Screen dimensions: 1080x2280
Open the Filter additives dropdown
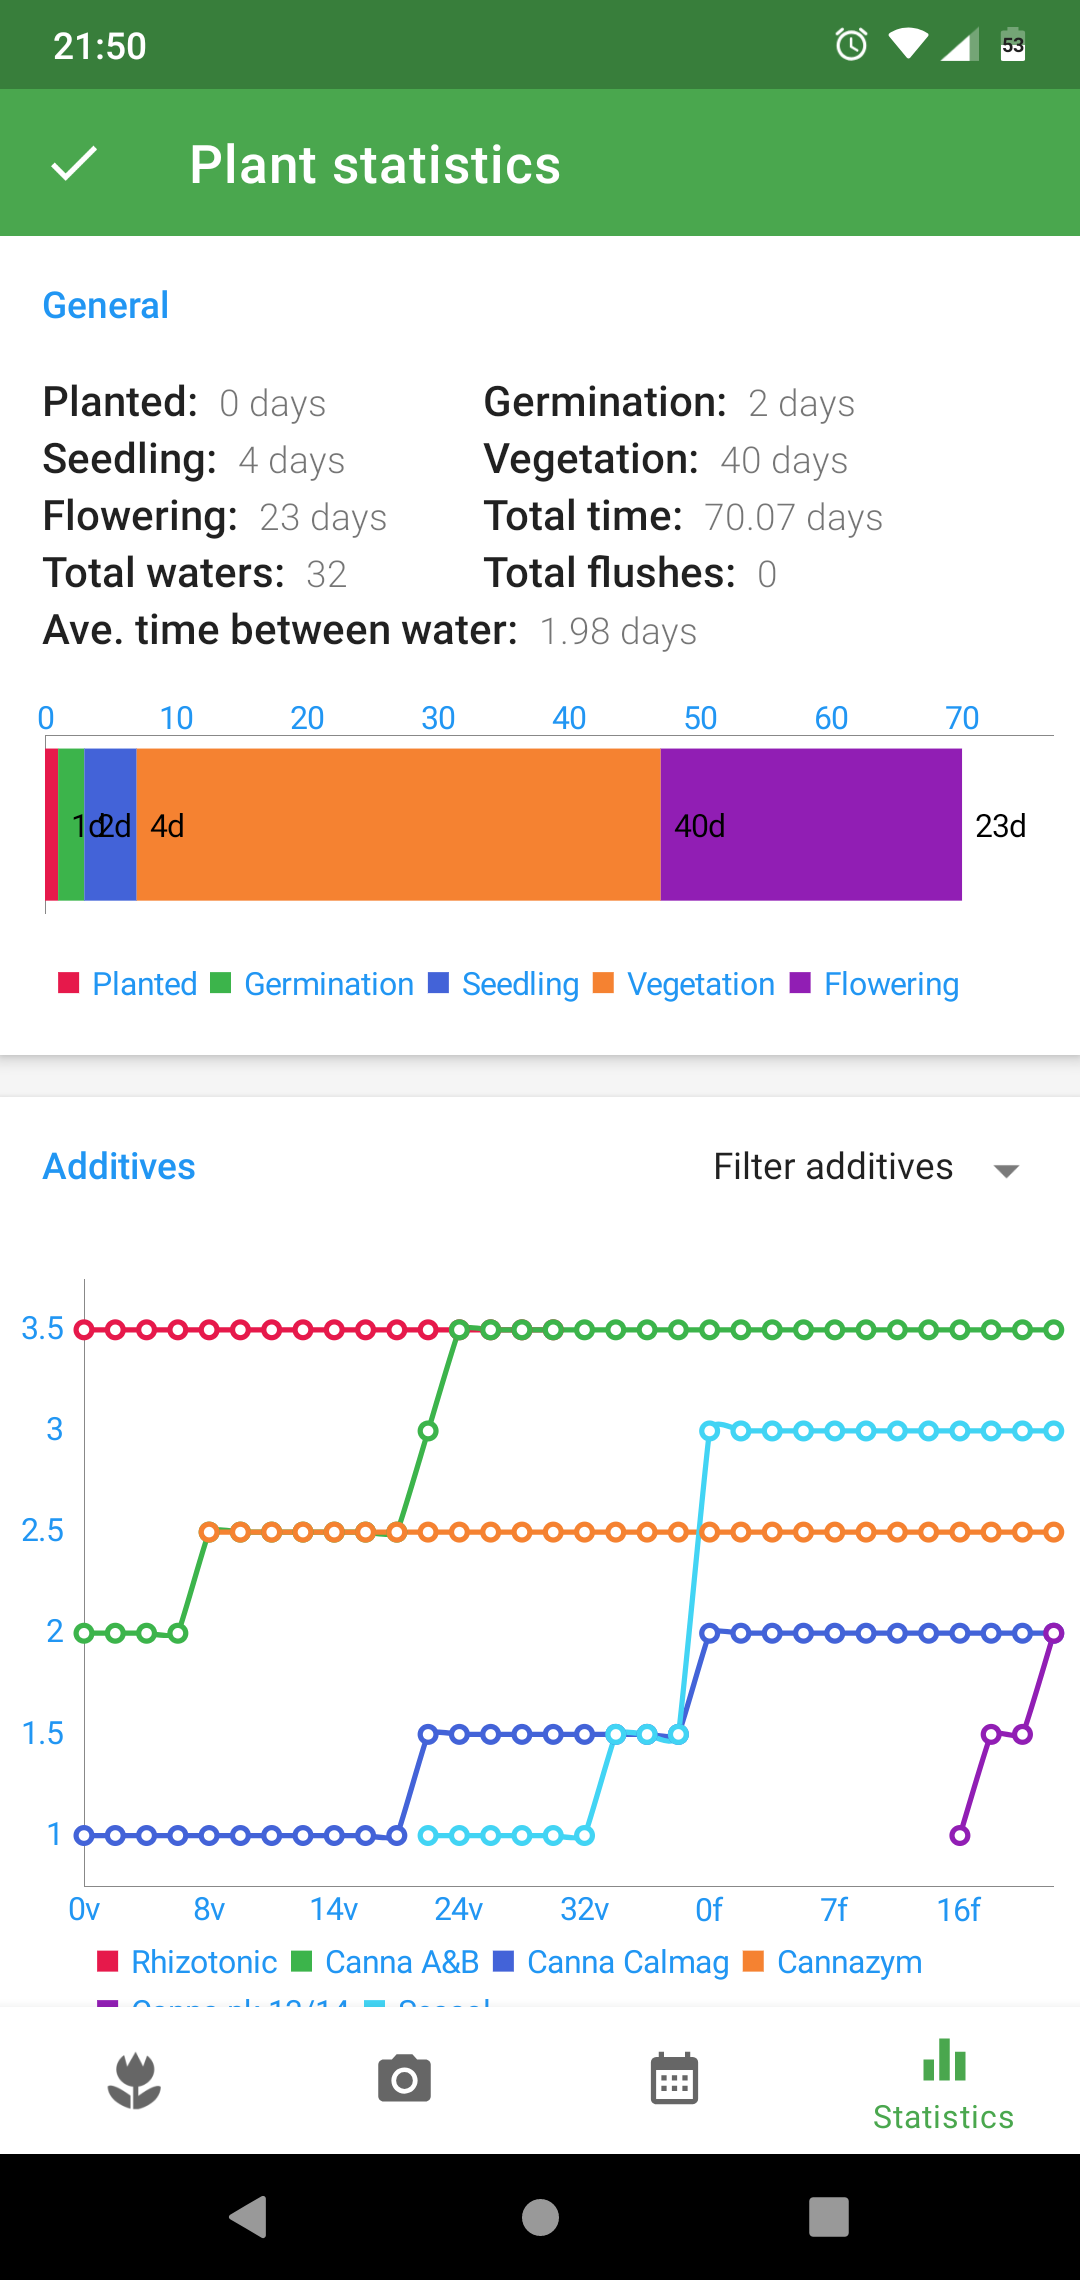pos(833,1167)
